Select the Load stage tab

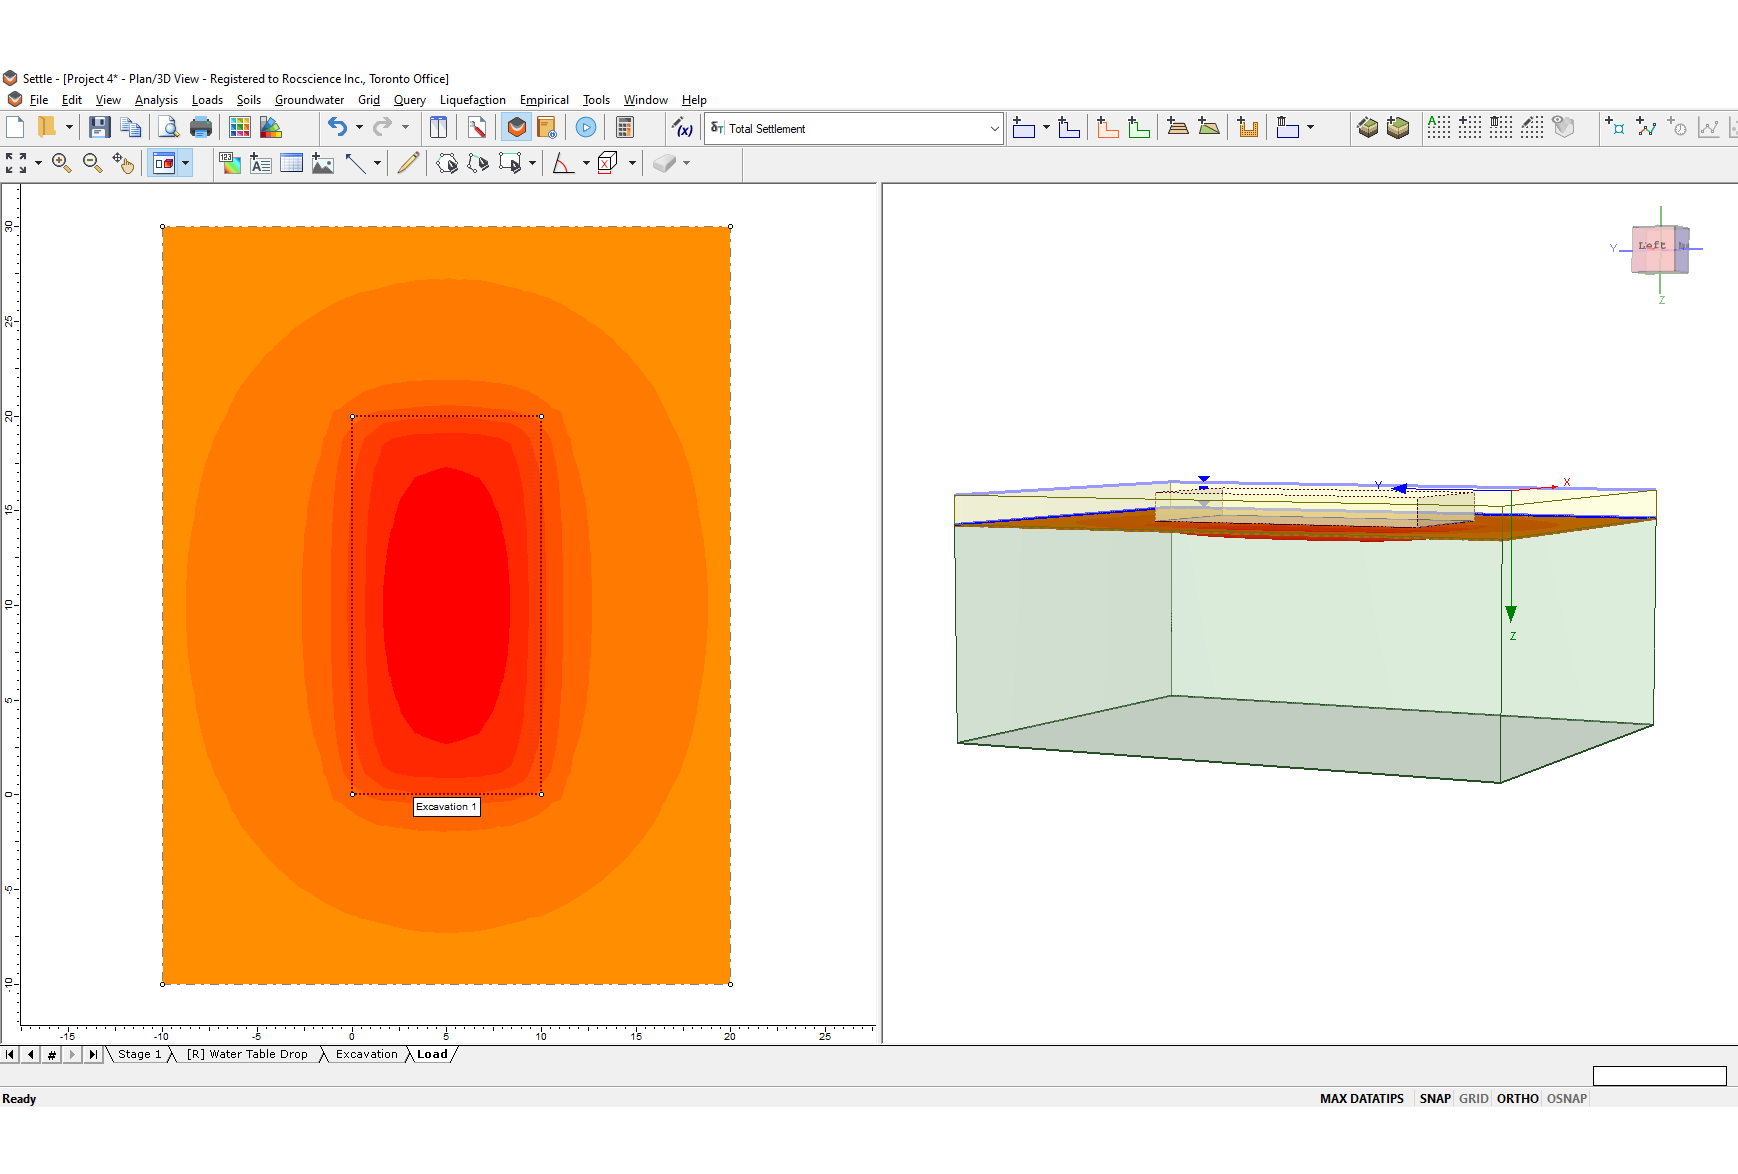pos(433,1054)
